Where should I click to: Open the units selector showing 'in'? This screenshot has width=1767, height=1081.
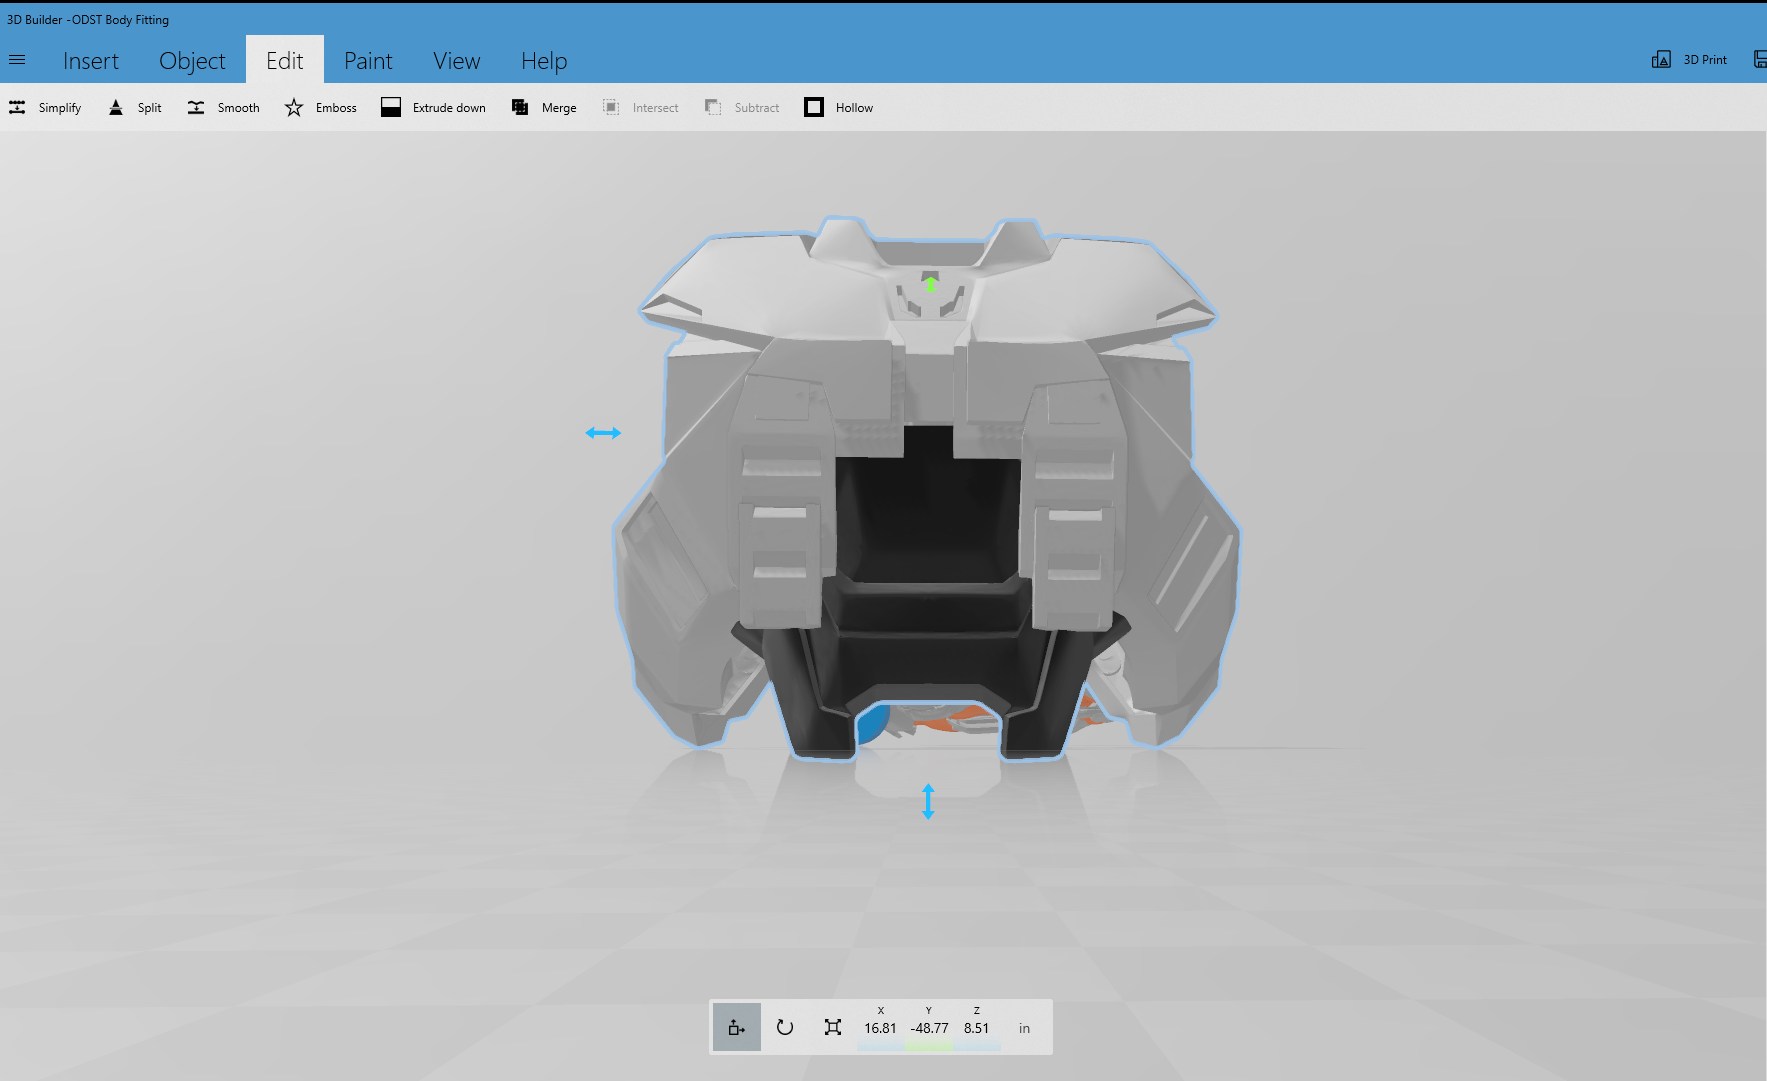(x=1024, y=1028)
